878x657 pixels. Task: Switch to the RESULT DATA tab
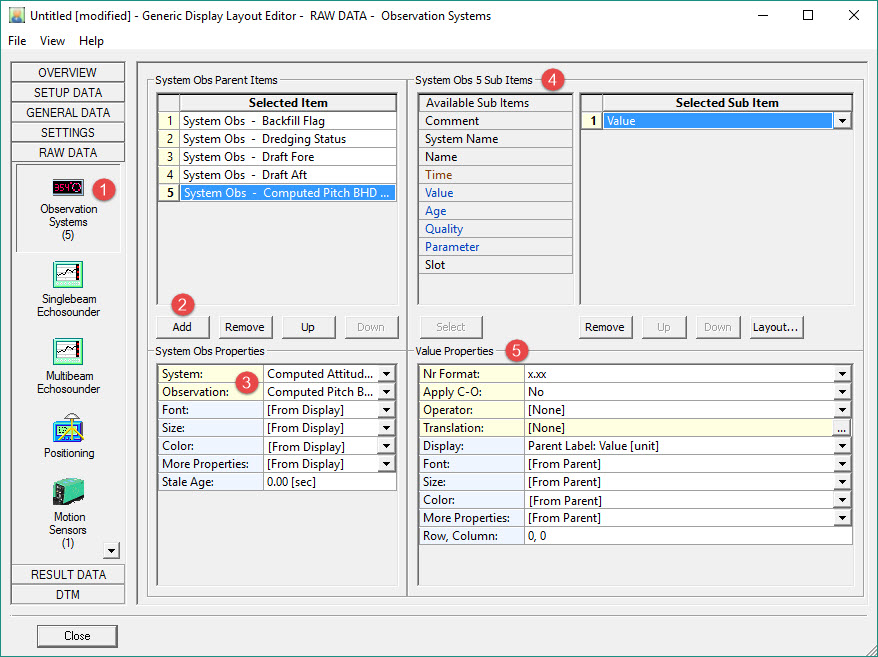click(x=68, y=574)
